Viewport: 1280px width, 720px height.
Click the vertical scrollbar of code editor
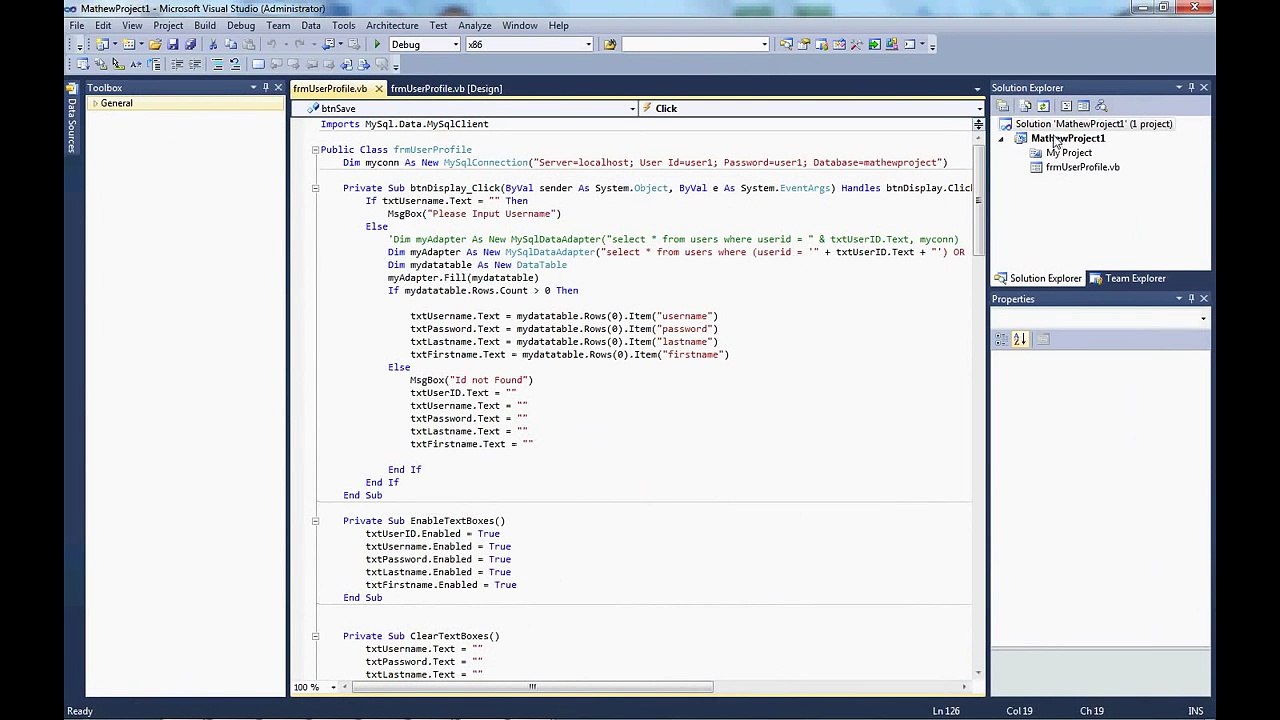[978, 200]
